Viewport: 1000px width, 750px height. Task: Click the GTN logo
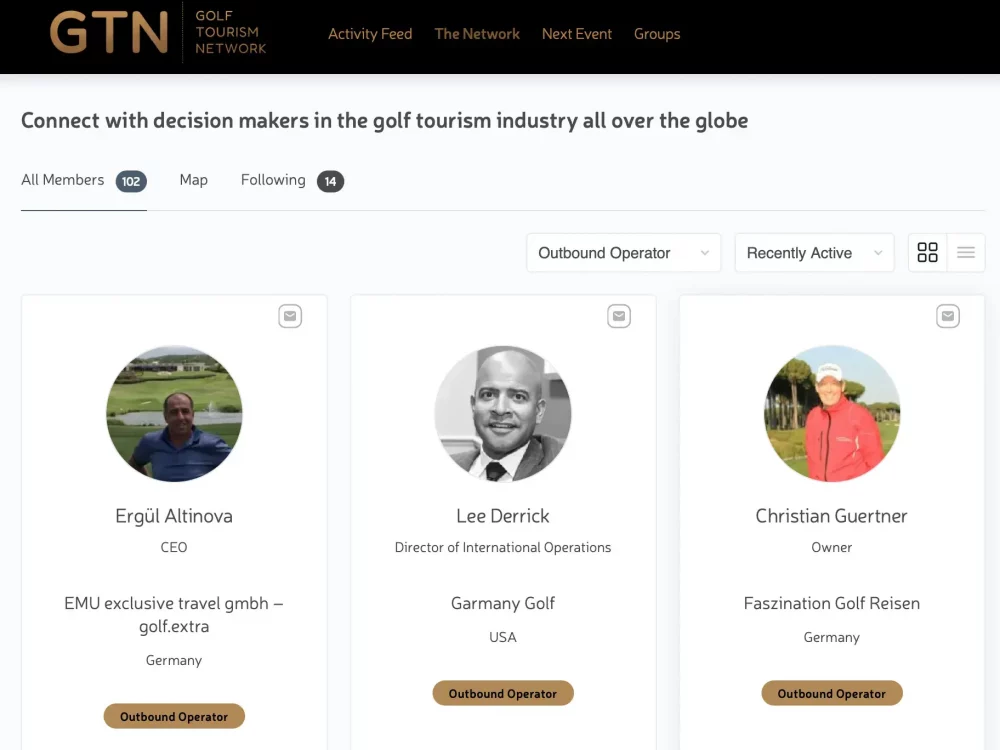click(158, 33)
